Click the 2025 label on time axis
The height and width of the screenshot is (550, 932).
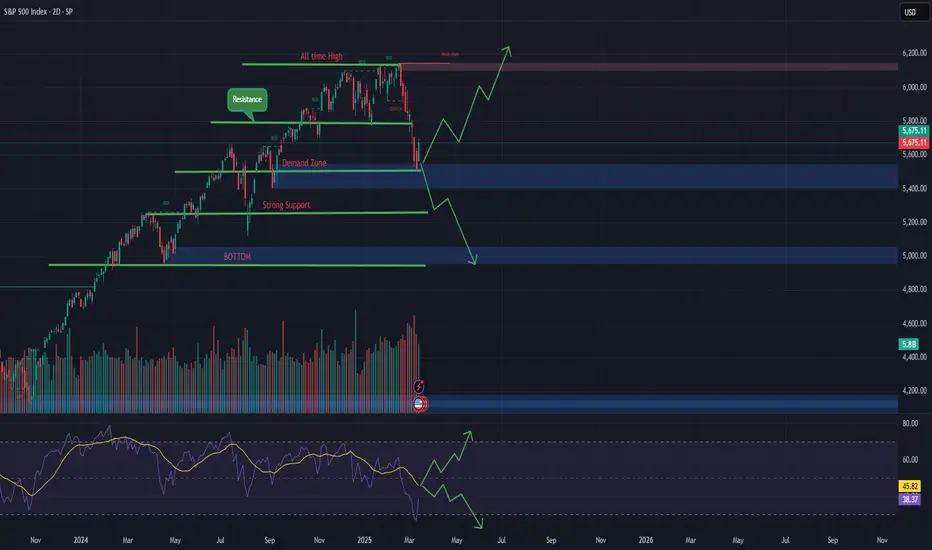[364, 540]
